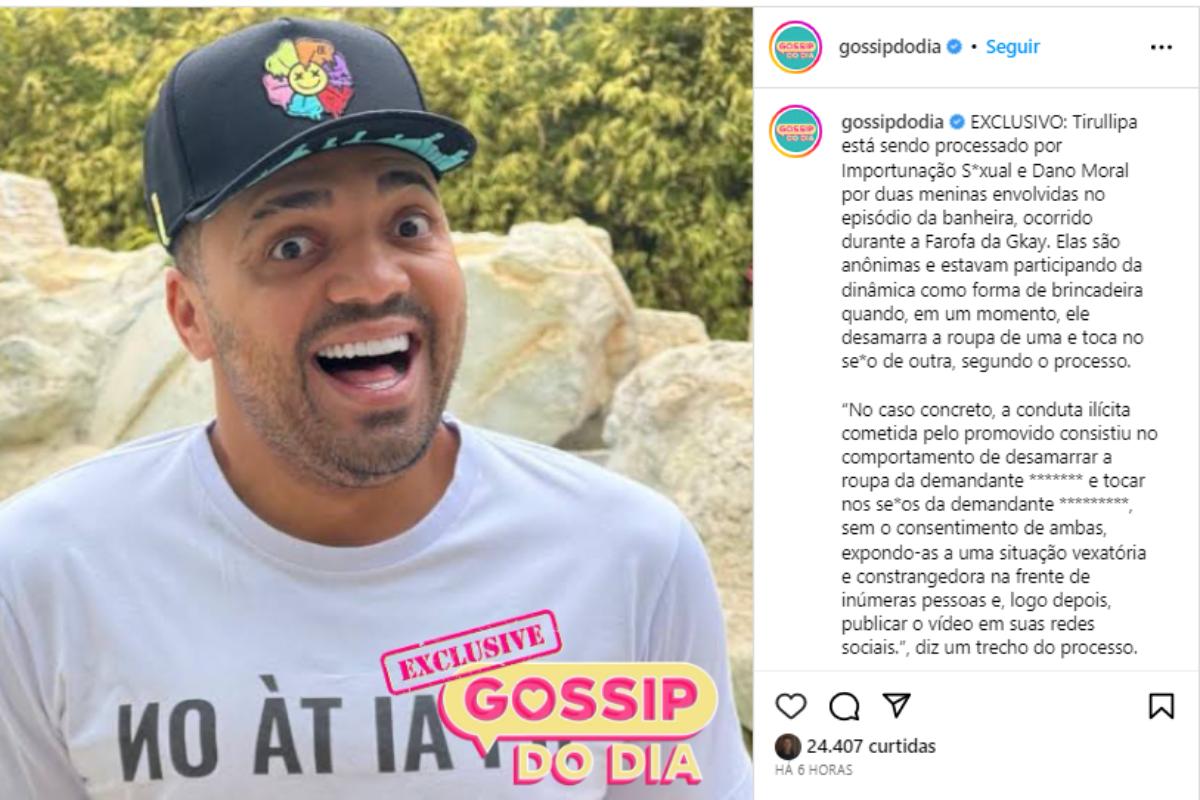This screenshot has height=800, width=1200.
Task: Like the post with heart icon
Action: point(790,706)
